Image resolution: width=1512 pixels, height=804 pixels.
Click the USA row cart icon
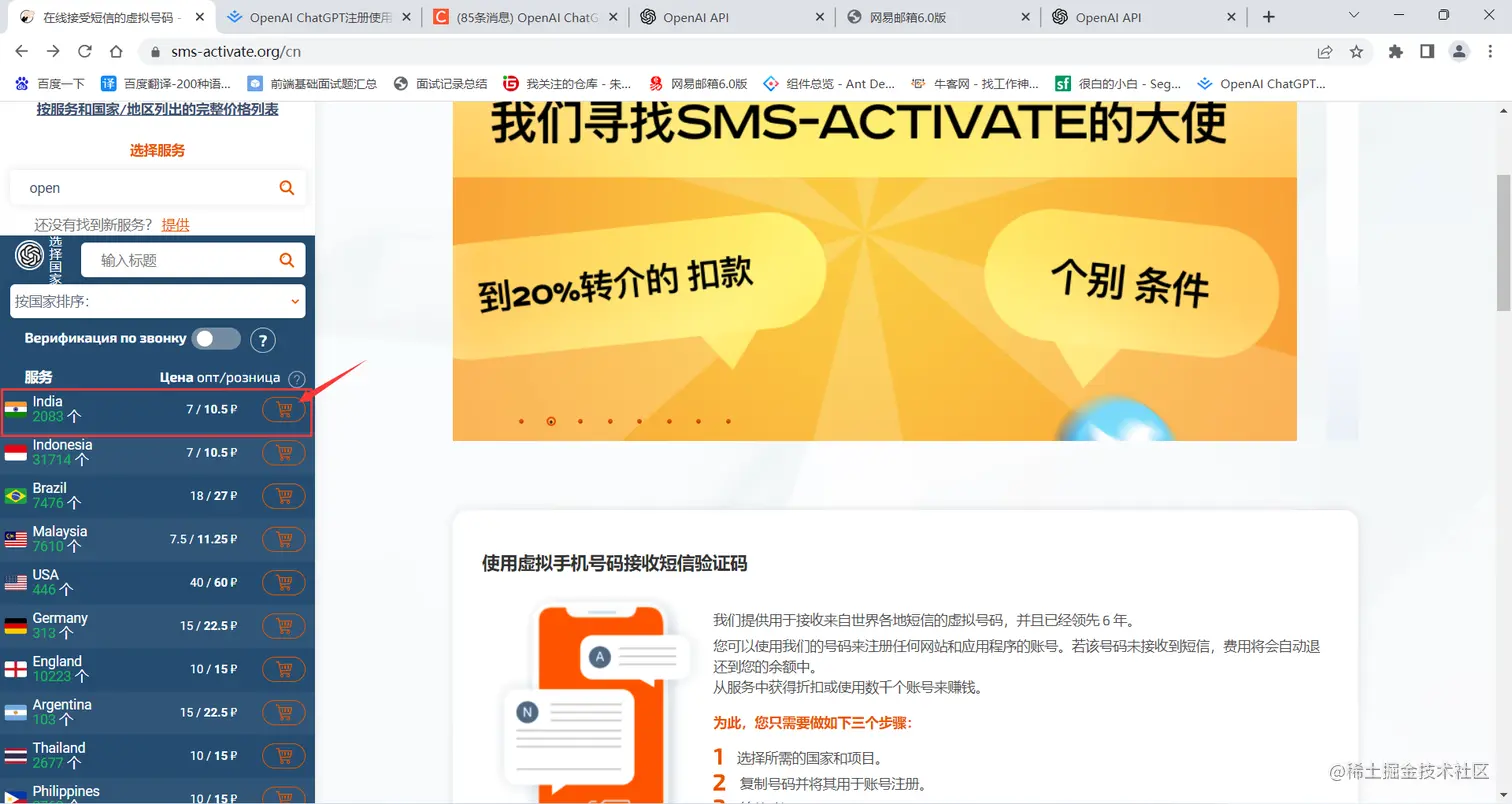(x=284, y=583)
